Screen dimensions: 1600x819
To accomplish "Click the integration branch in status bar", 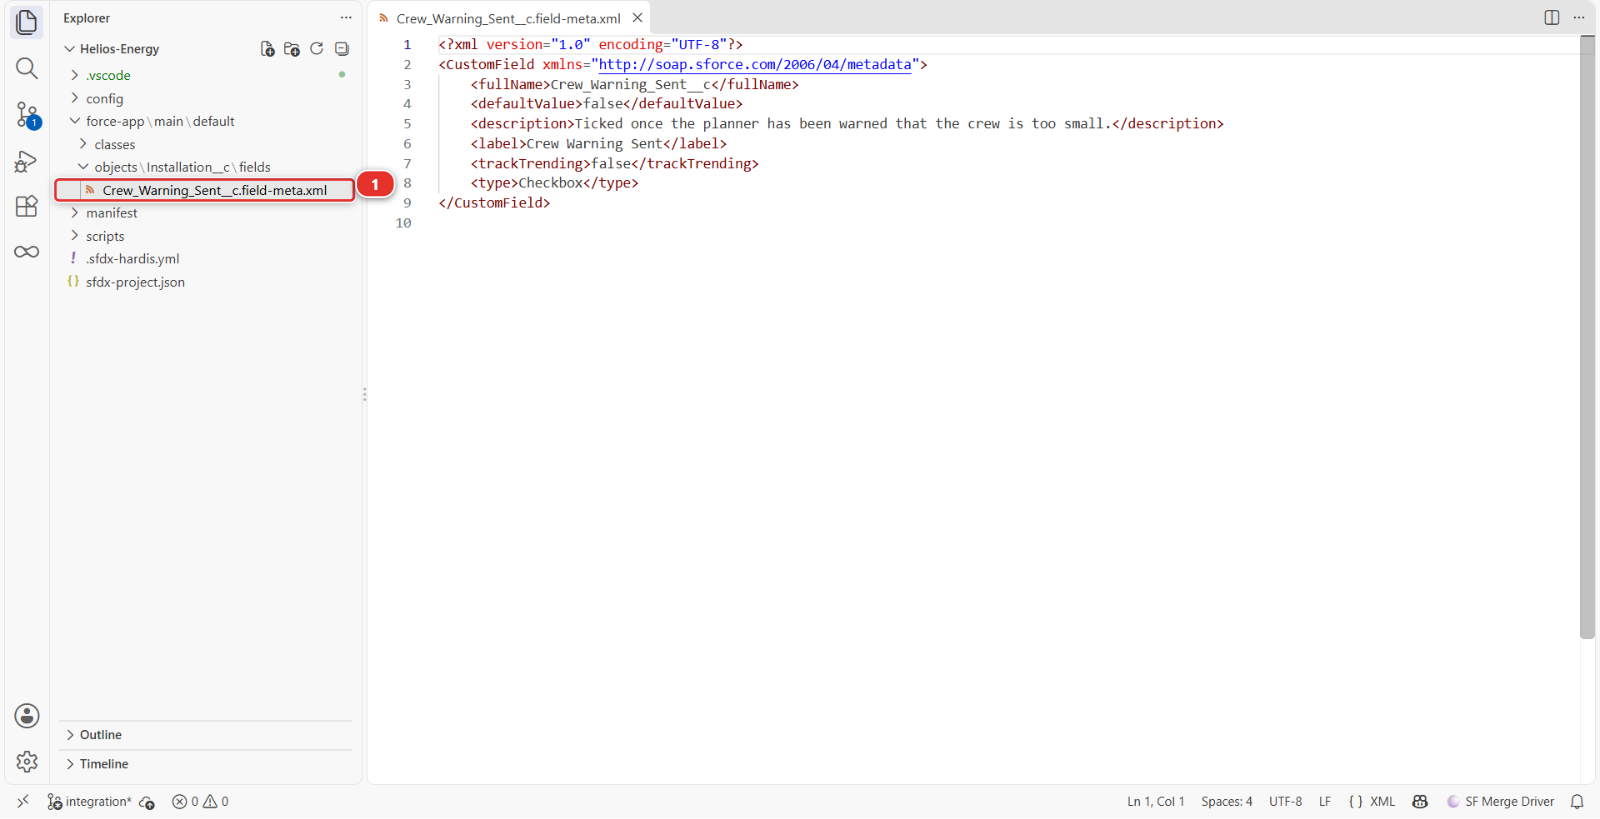I will (x=89, y=802).
